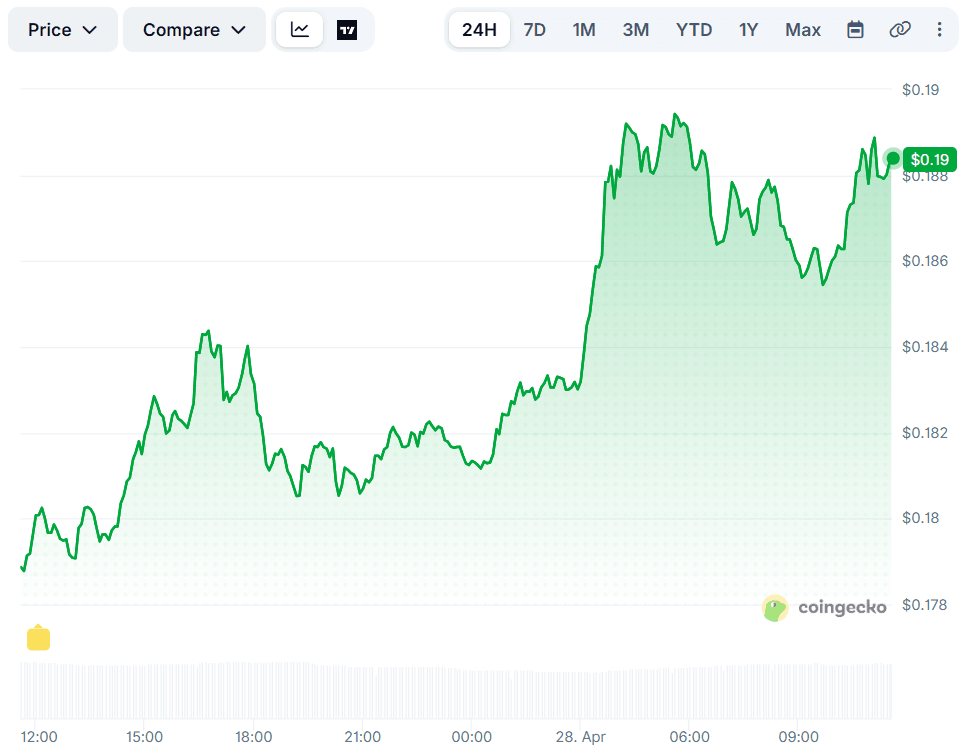Image resolution: width=961 pixels, height=755 pixels.
Task: Open the Compare dropdown
Action: coord(194,30)
